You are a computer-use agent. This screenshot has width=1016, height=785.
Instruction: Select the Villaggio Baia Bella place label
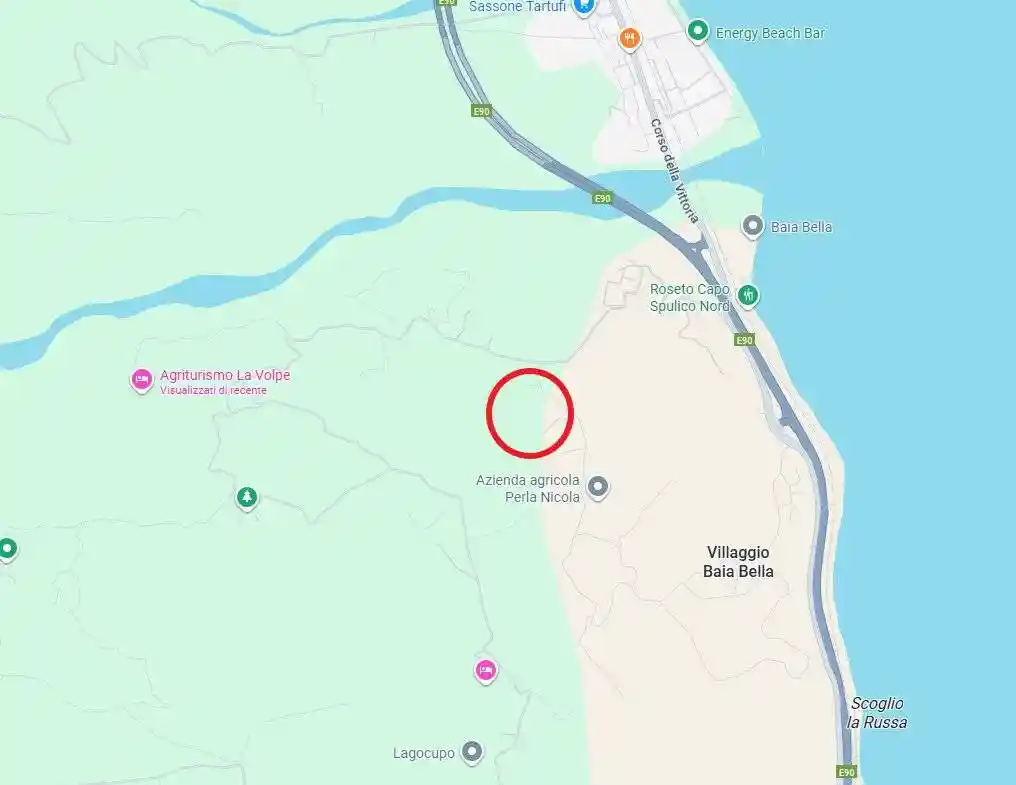tap(738, 561)
